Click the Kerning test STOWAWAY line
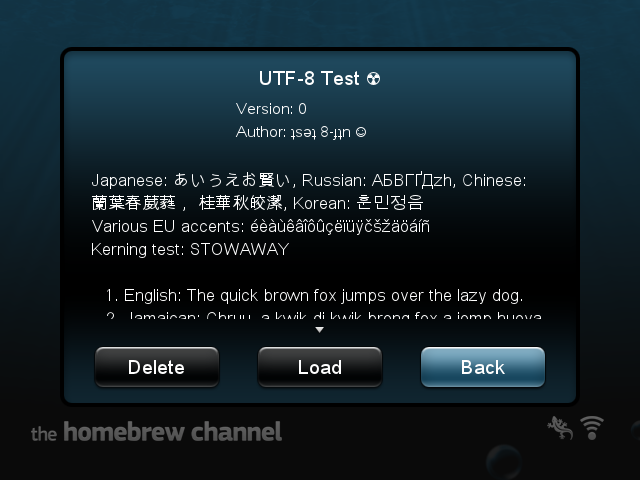 tap(190, 249)
